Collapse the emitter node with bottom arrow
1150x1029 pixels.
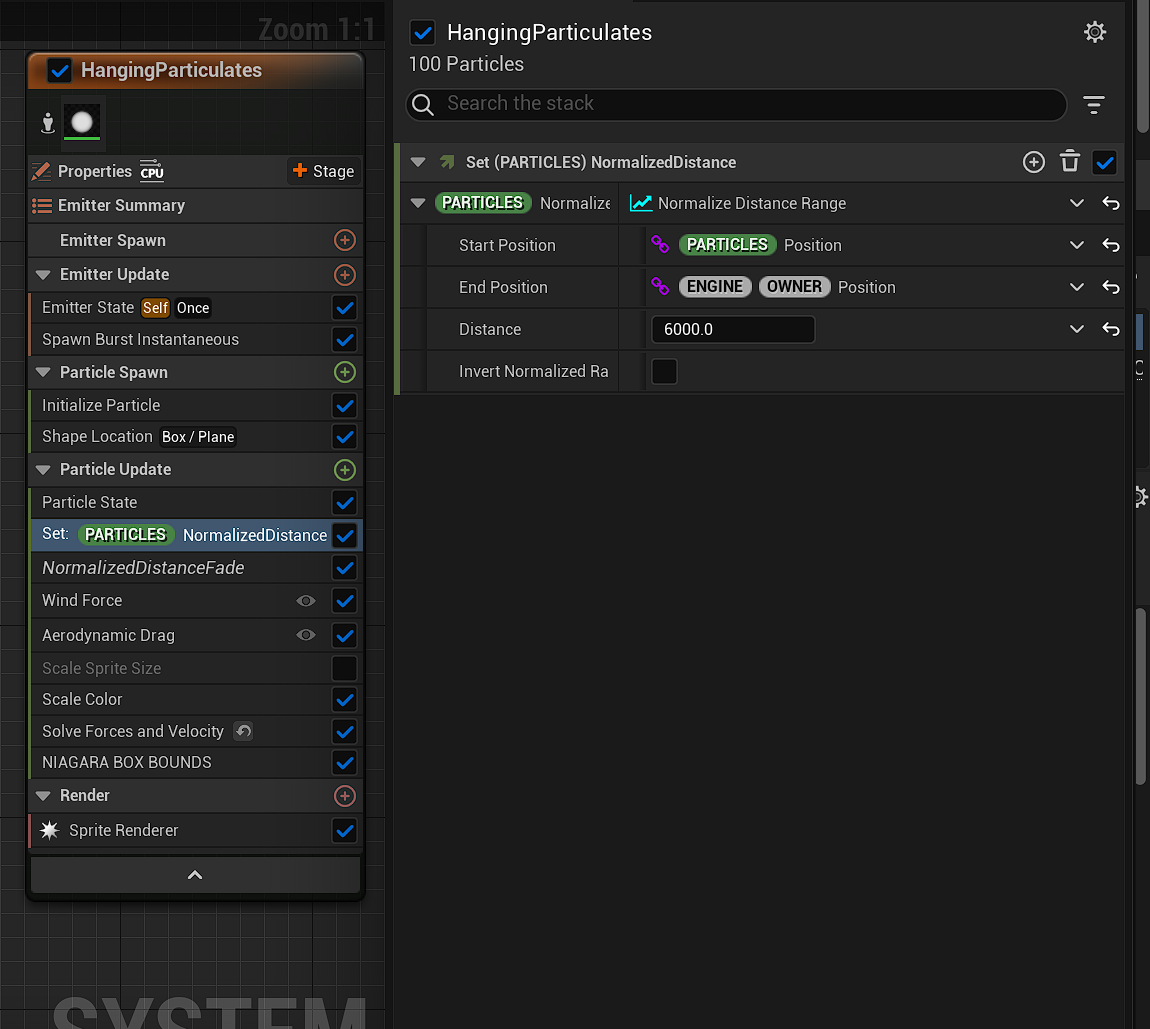point(195,875)
